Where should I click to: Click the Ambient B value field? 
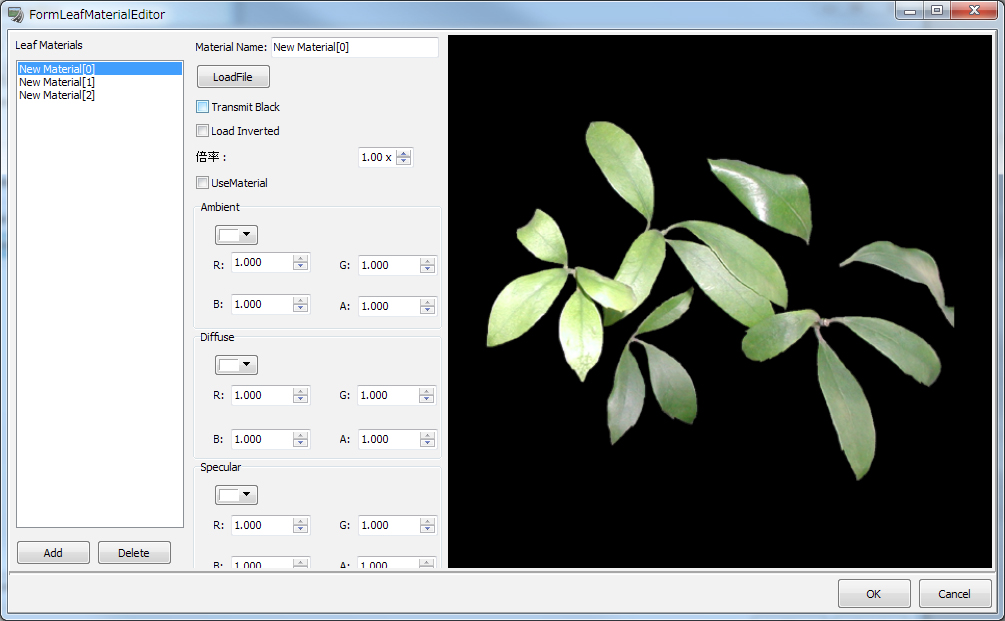262,304
